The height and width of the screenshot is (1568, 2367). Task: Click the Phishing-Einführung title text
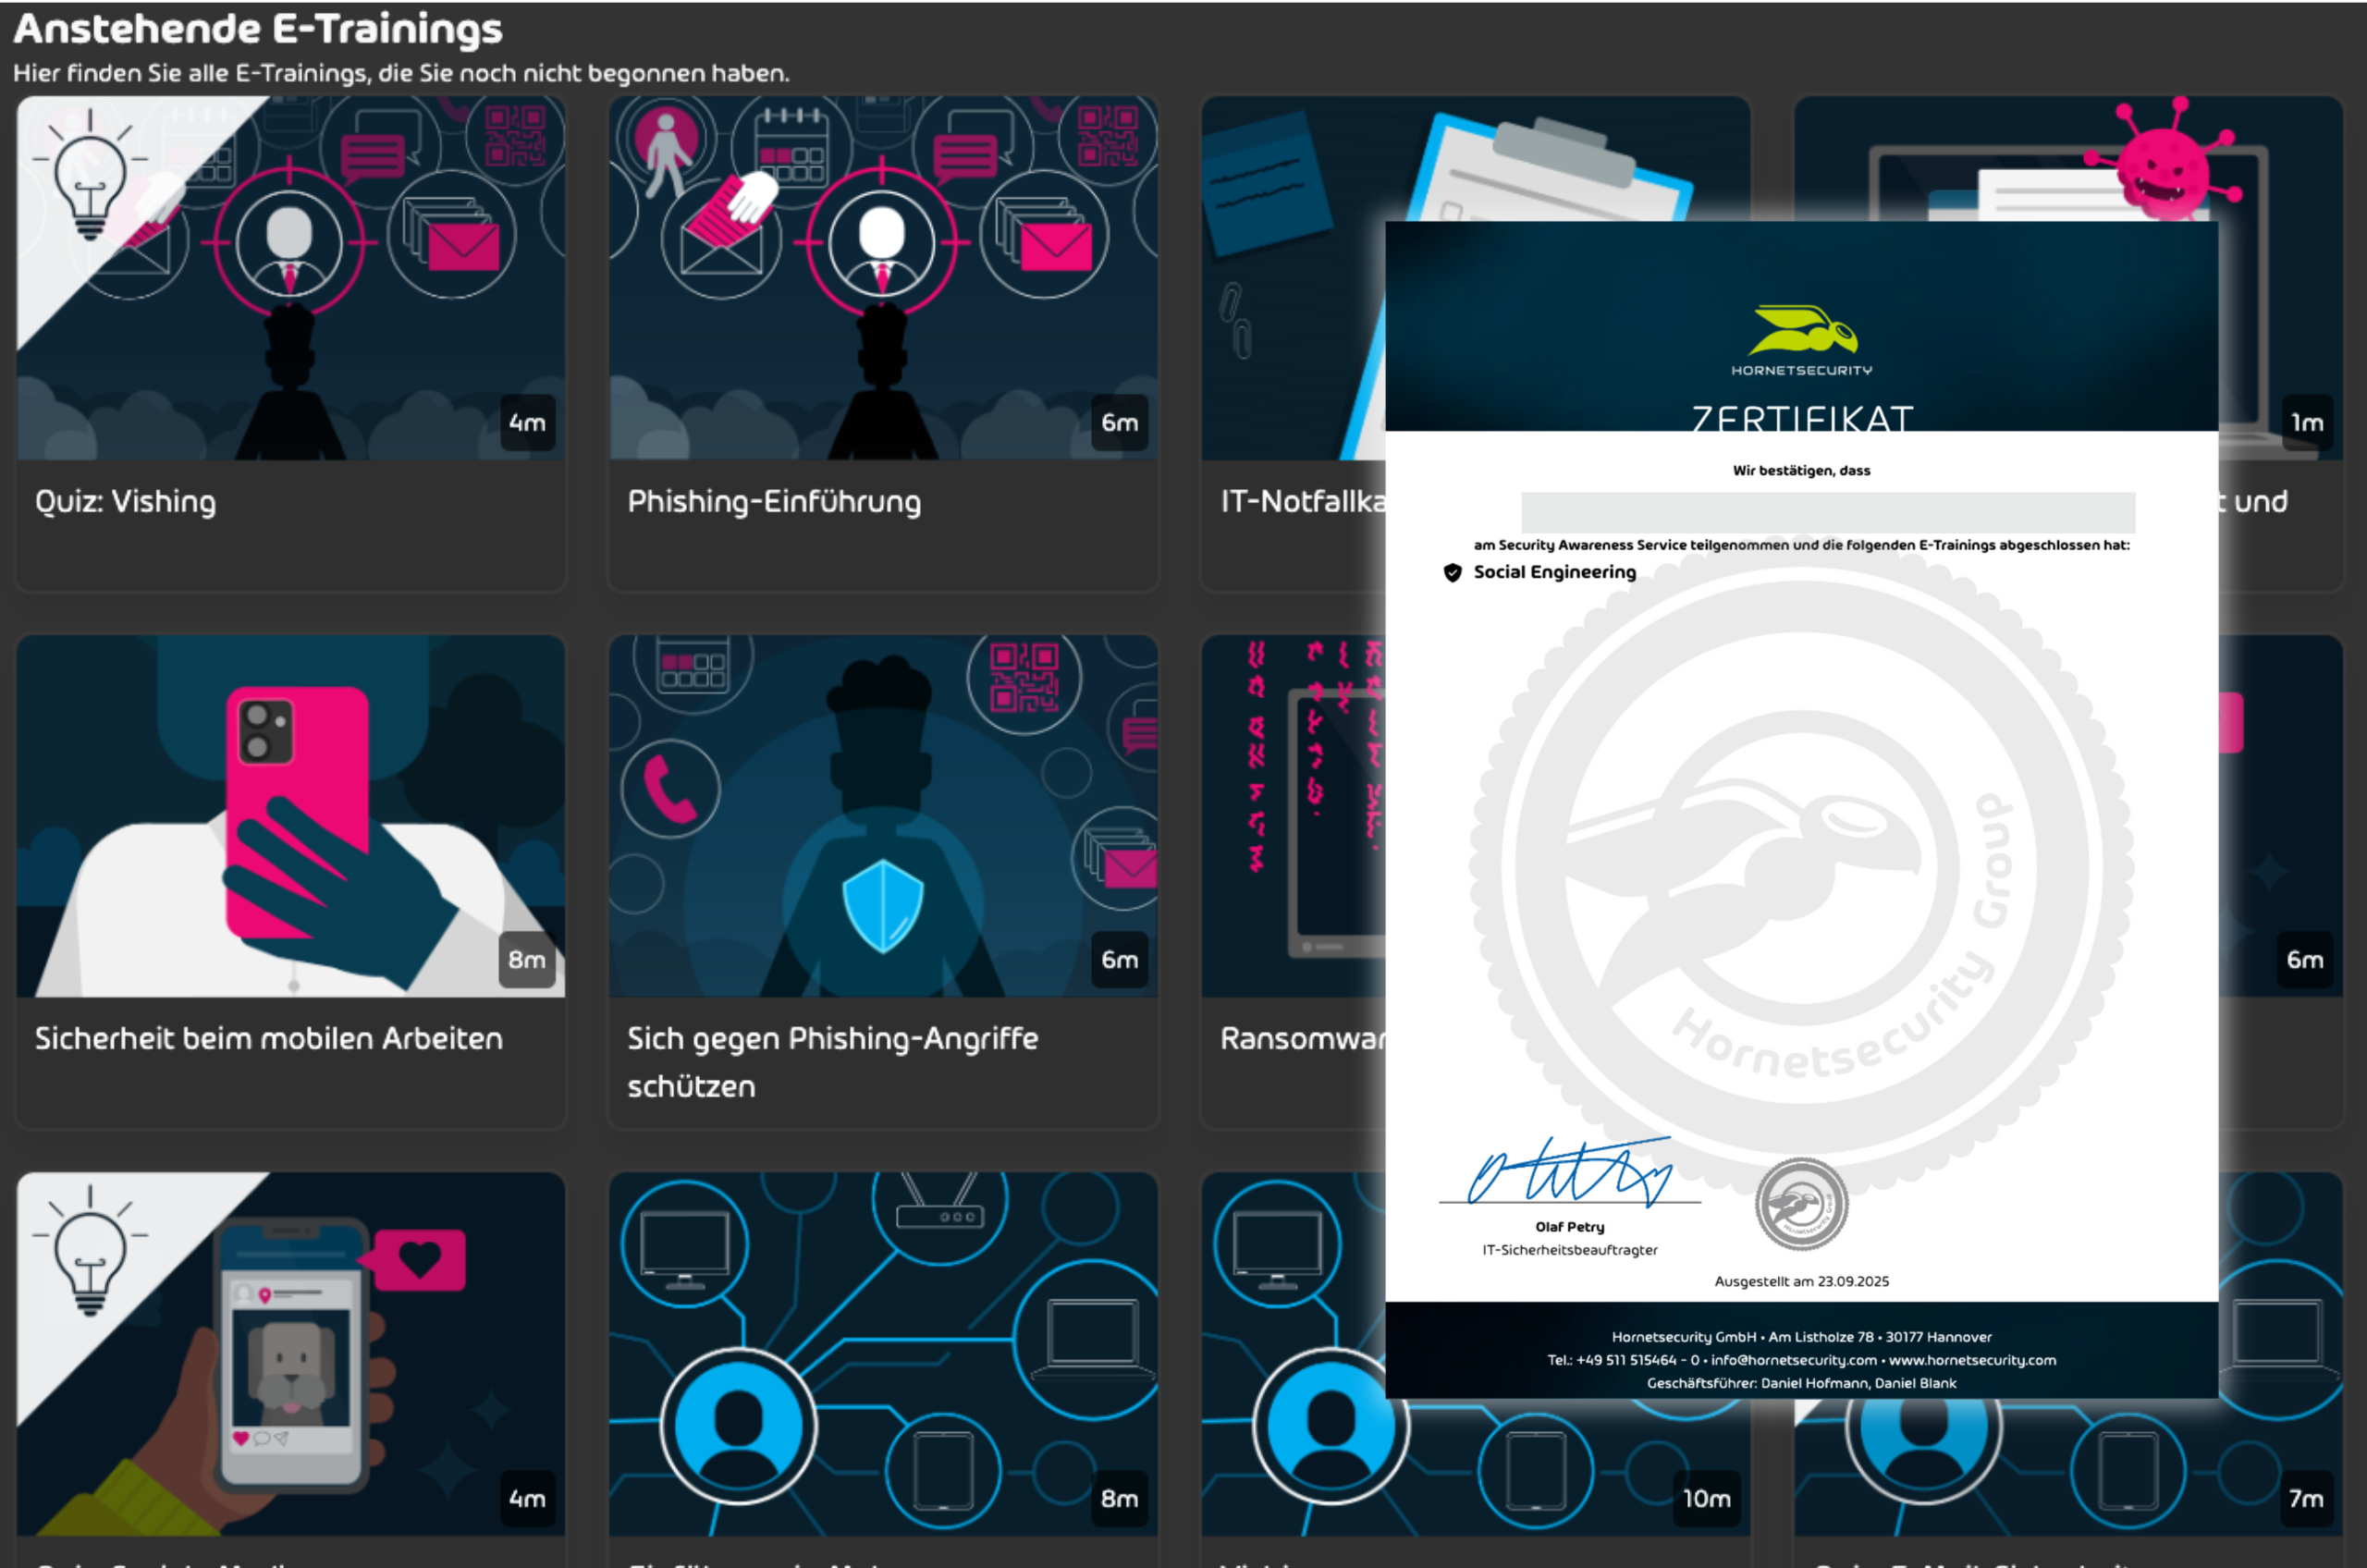pos(773,501)
